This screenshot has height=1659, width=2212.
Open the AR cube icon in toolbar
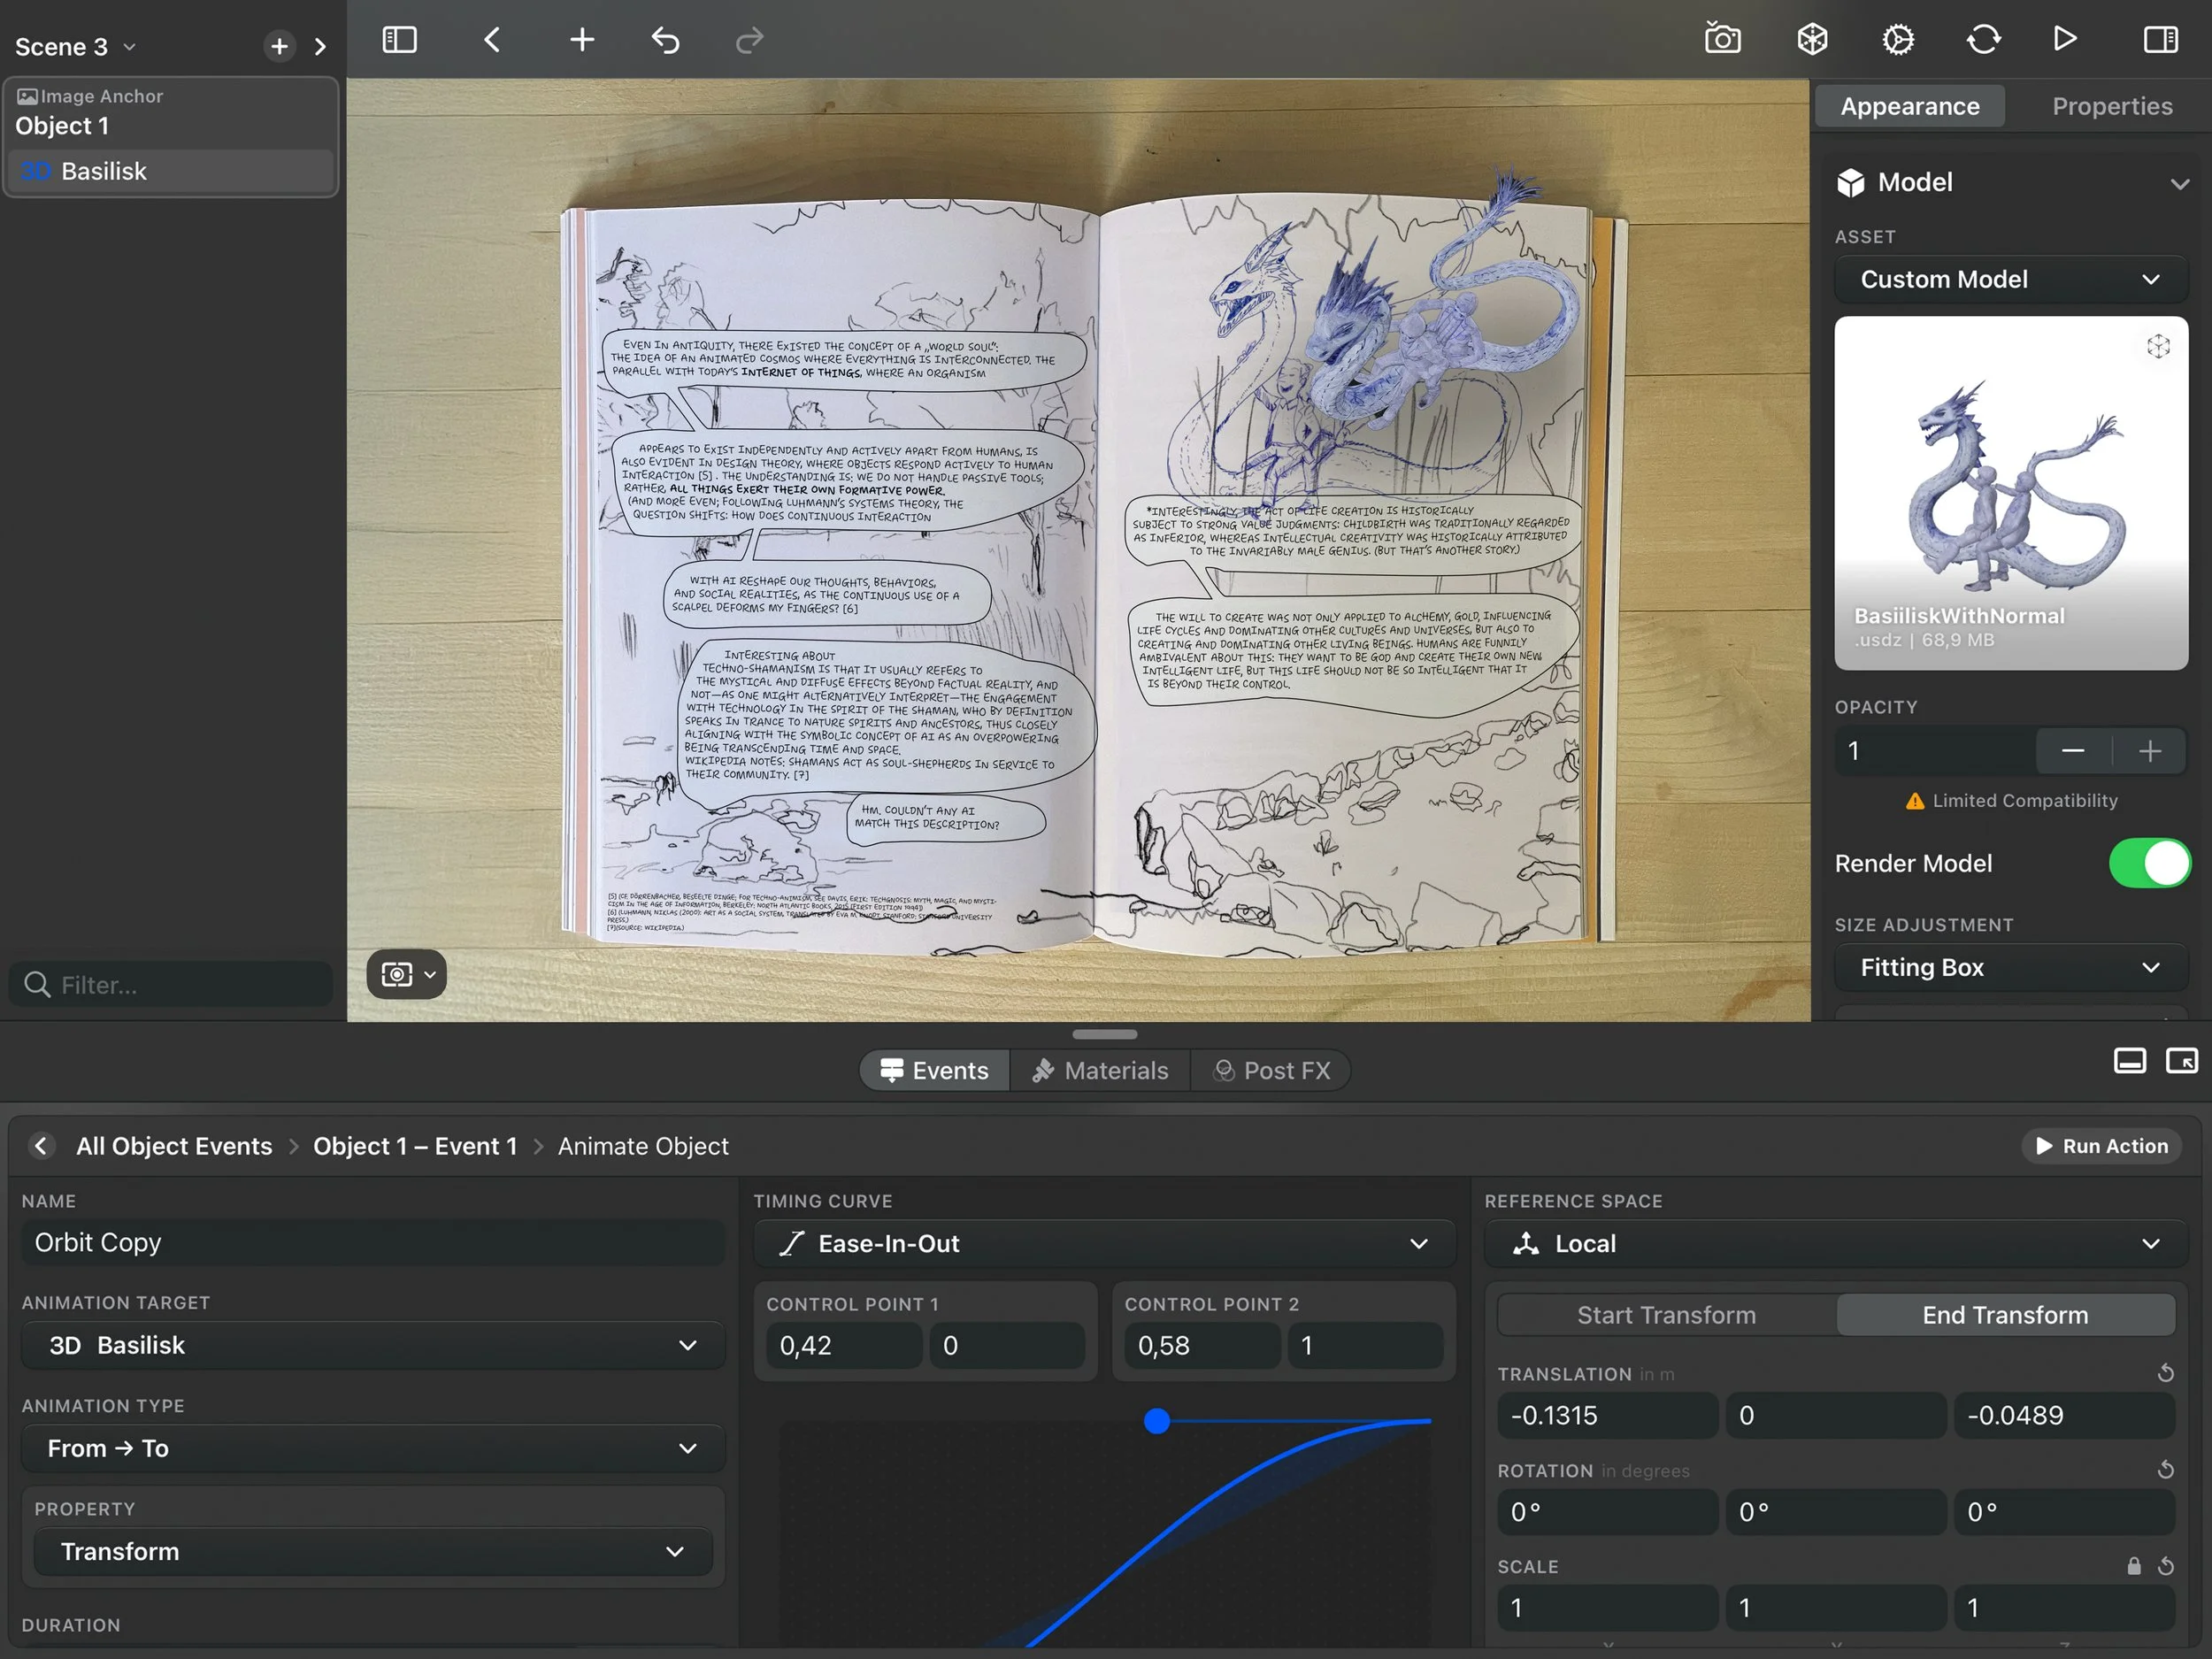pyautogui.click(x=1812, y=40)
